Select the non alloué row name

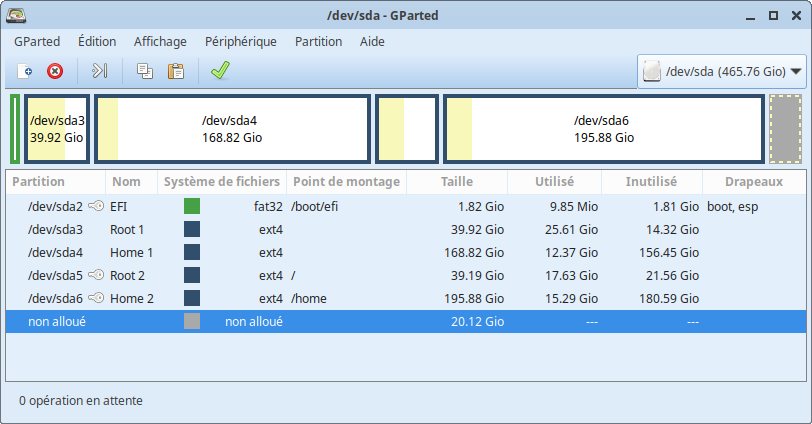click(57, 321)
